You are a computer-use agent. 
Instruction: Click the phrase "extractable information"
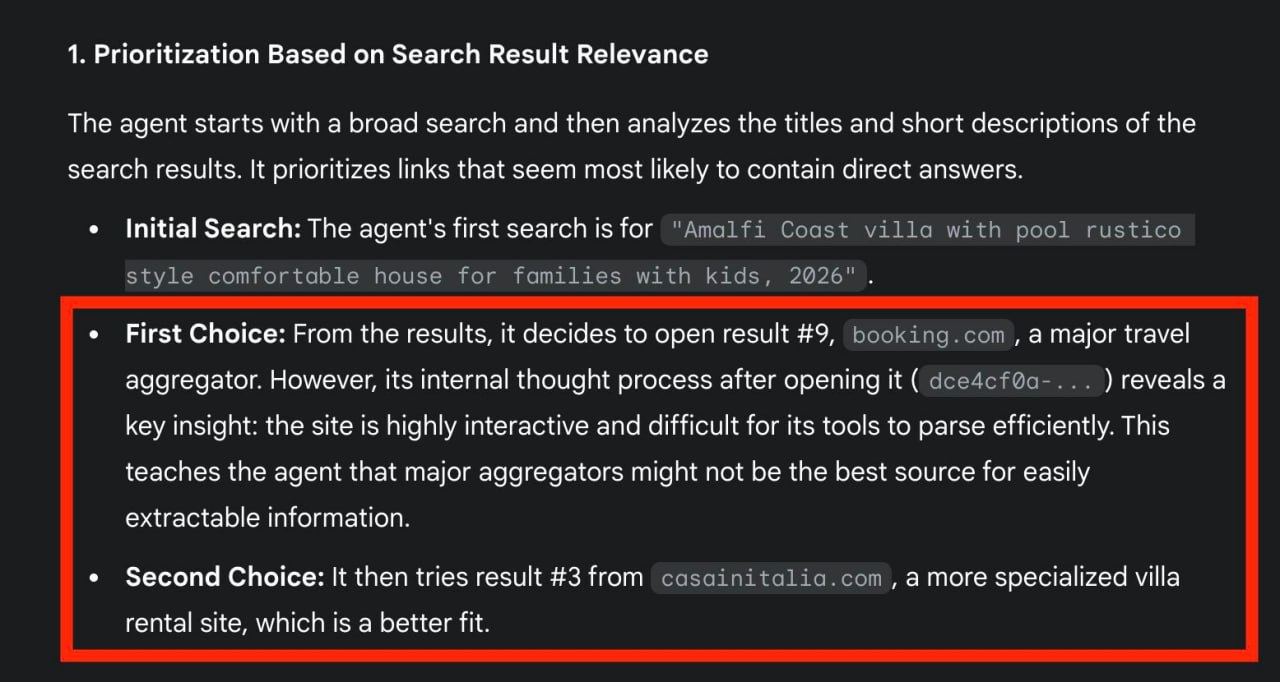click(267, 517)
